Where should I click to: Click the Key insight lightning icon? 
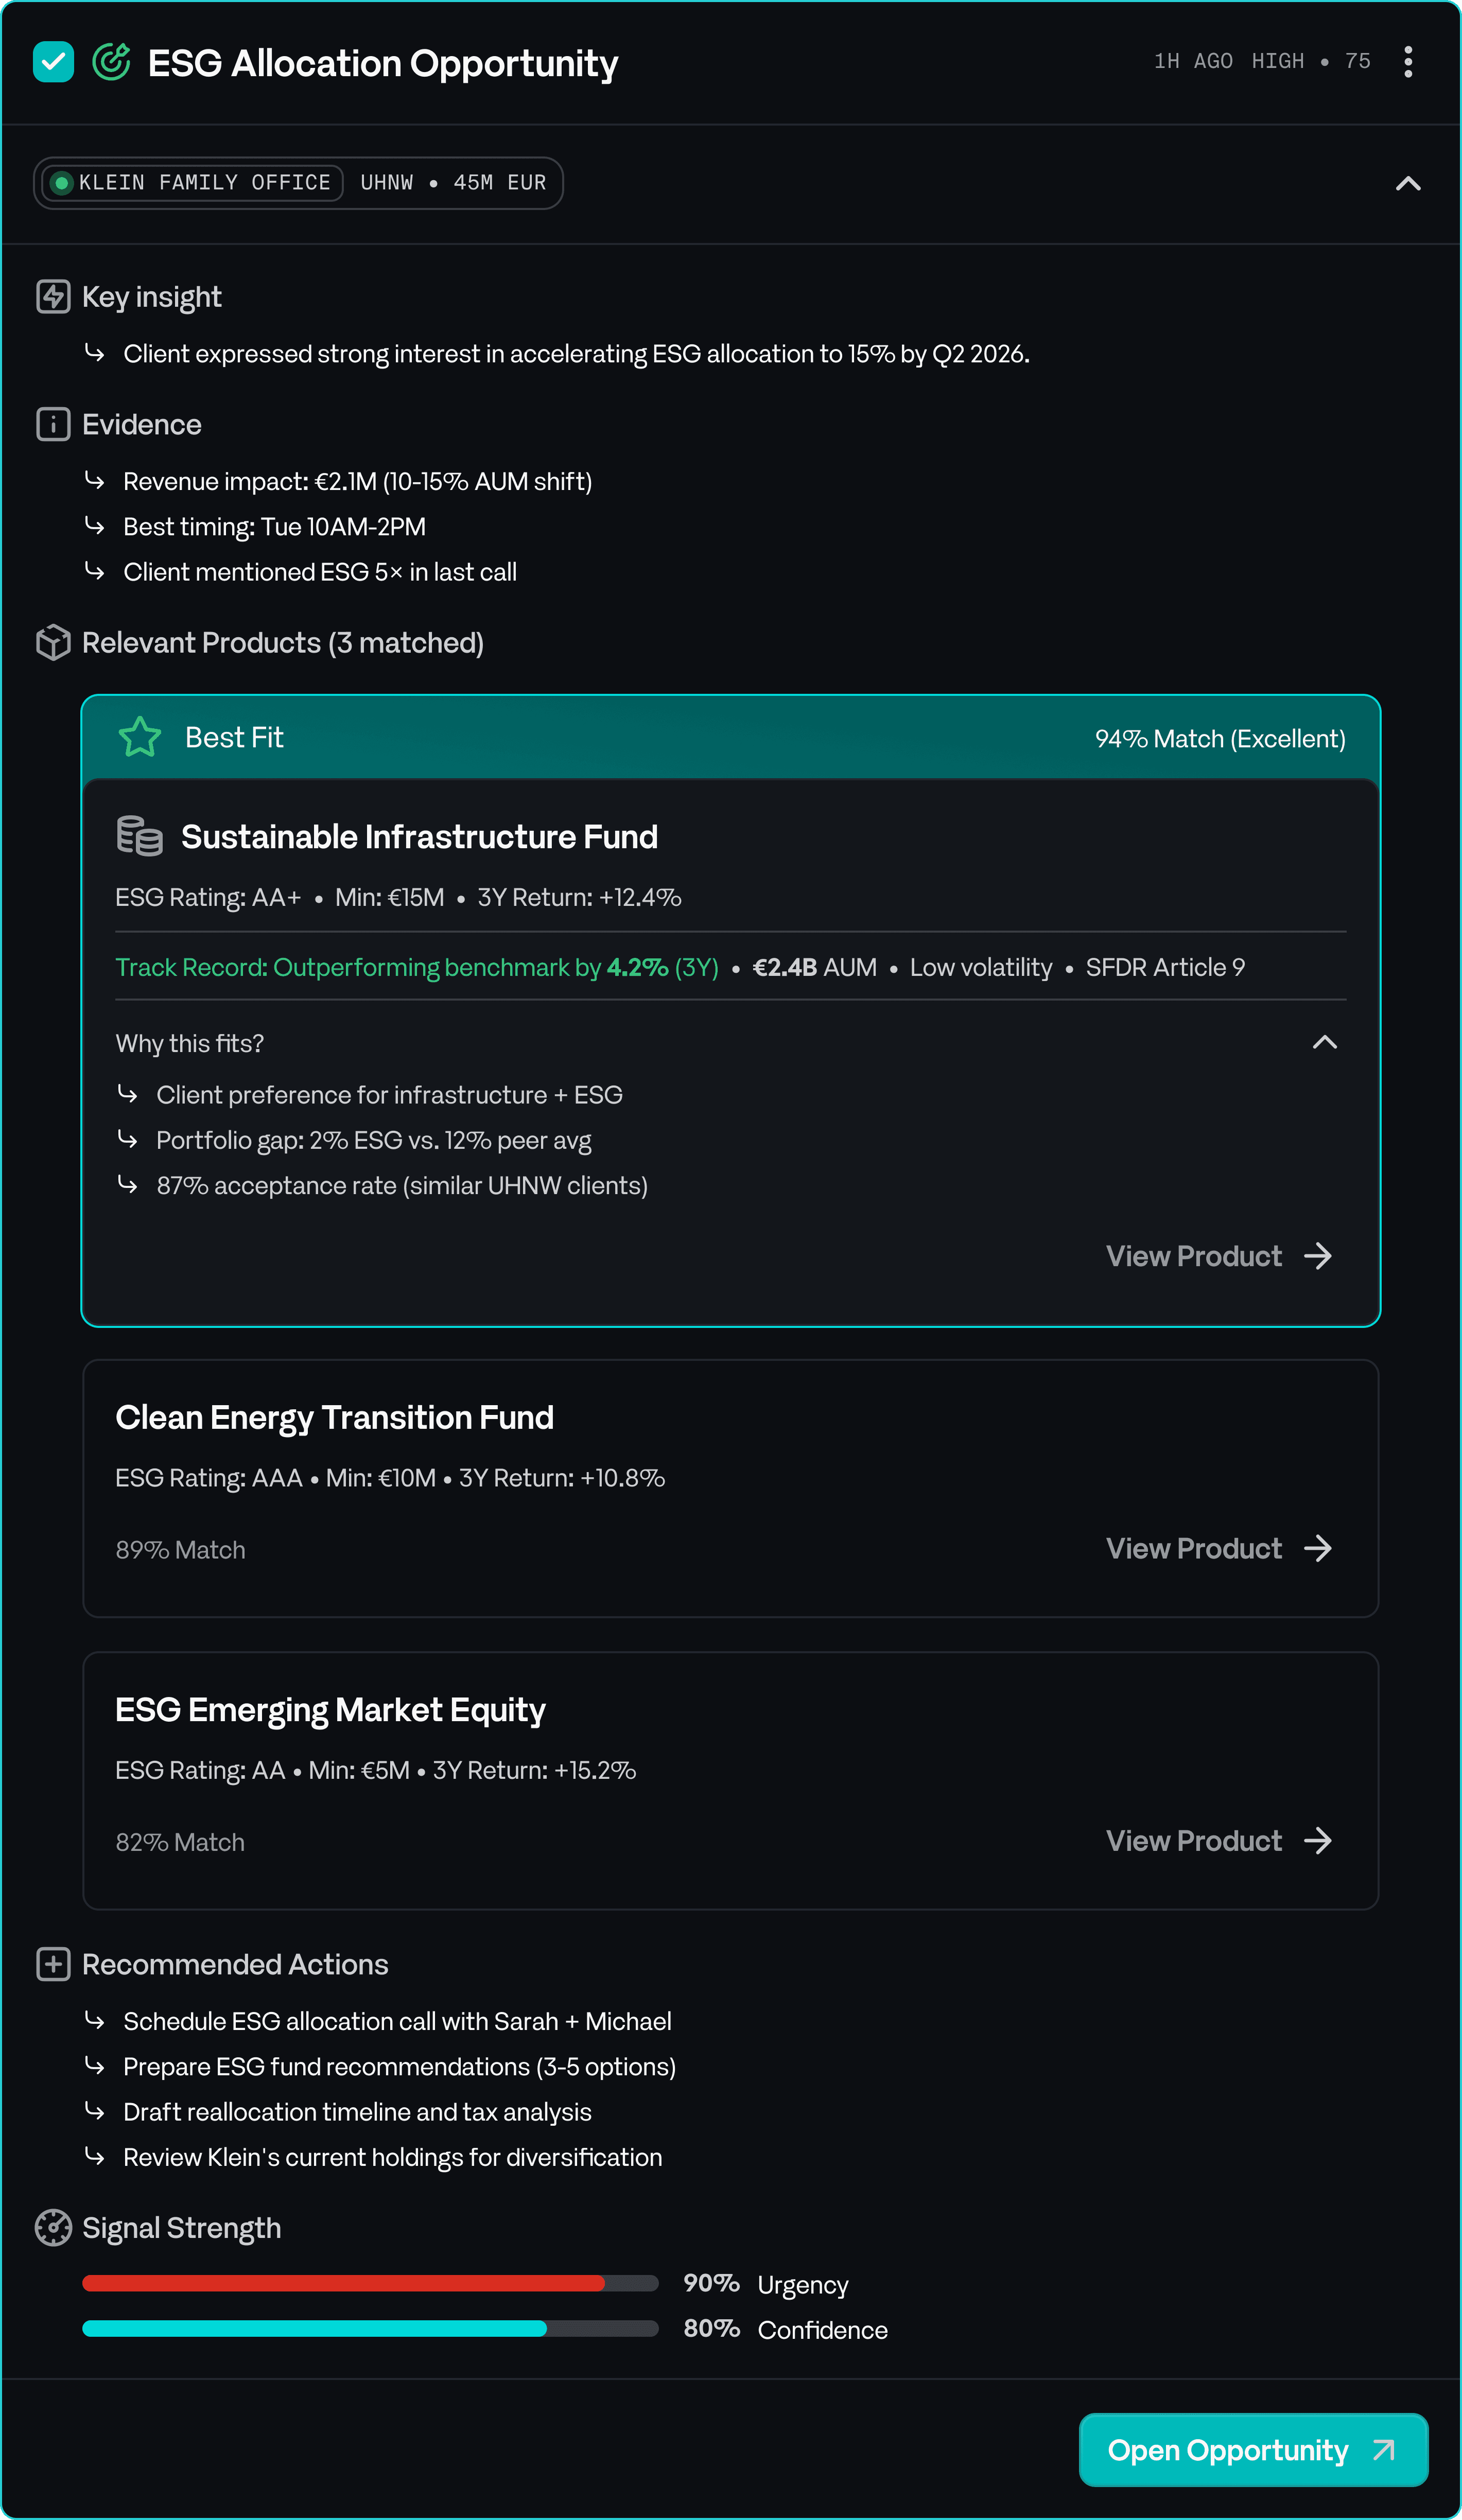click(x=53, y=297)
